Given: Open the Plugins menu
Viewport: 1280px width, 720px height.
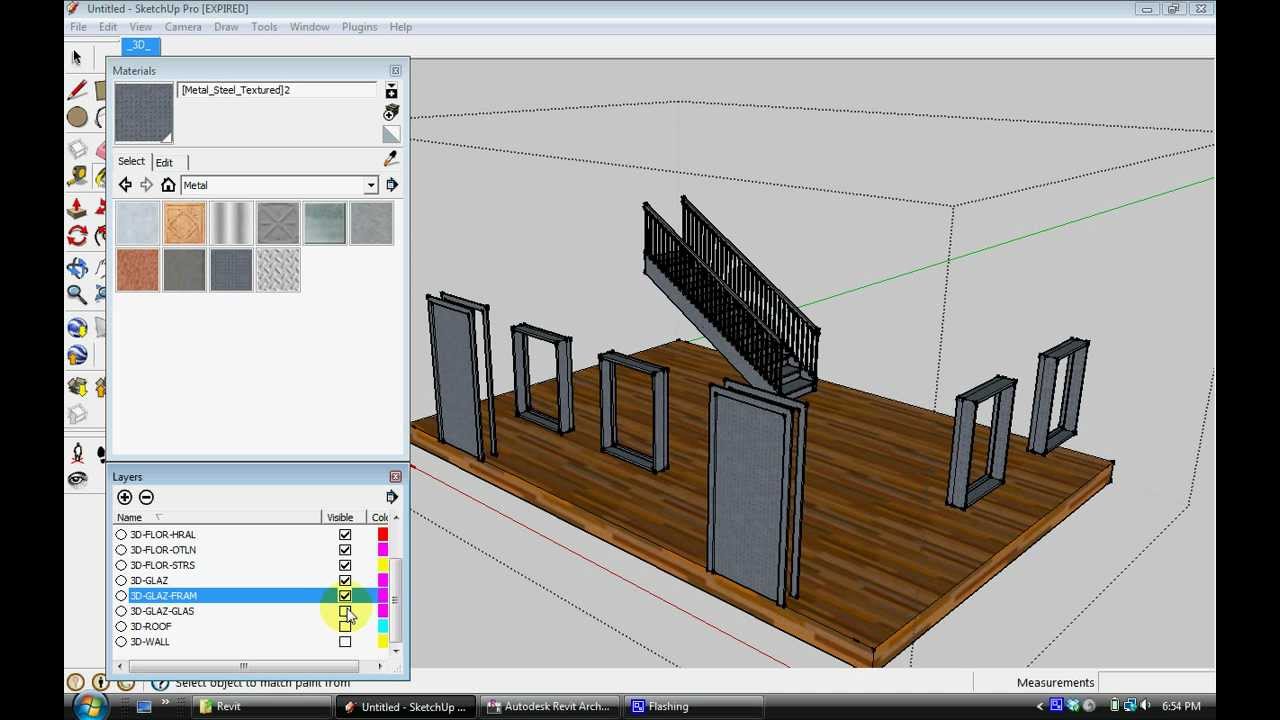Looking at the screenshot, I should 359,27.
